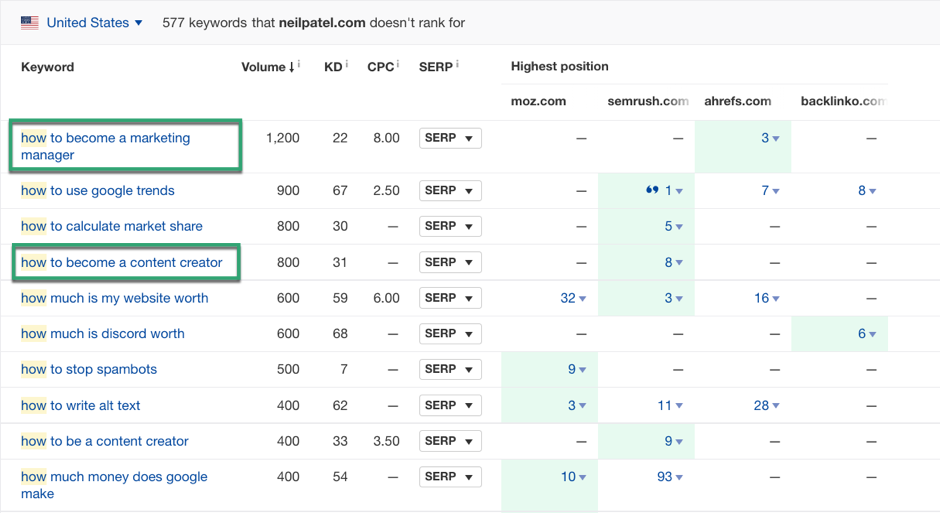Expand SERP dropdown for write alt text row
The image size is (940, 513).
pyautogui.click(x=450, y=405)
